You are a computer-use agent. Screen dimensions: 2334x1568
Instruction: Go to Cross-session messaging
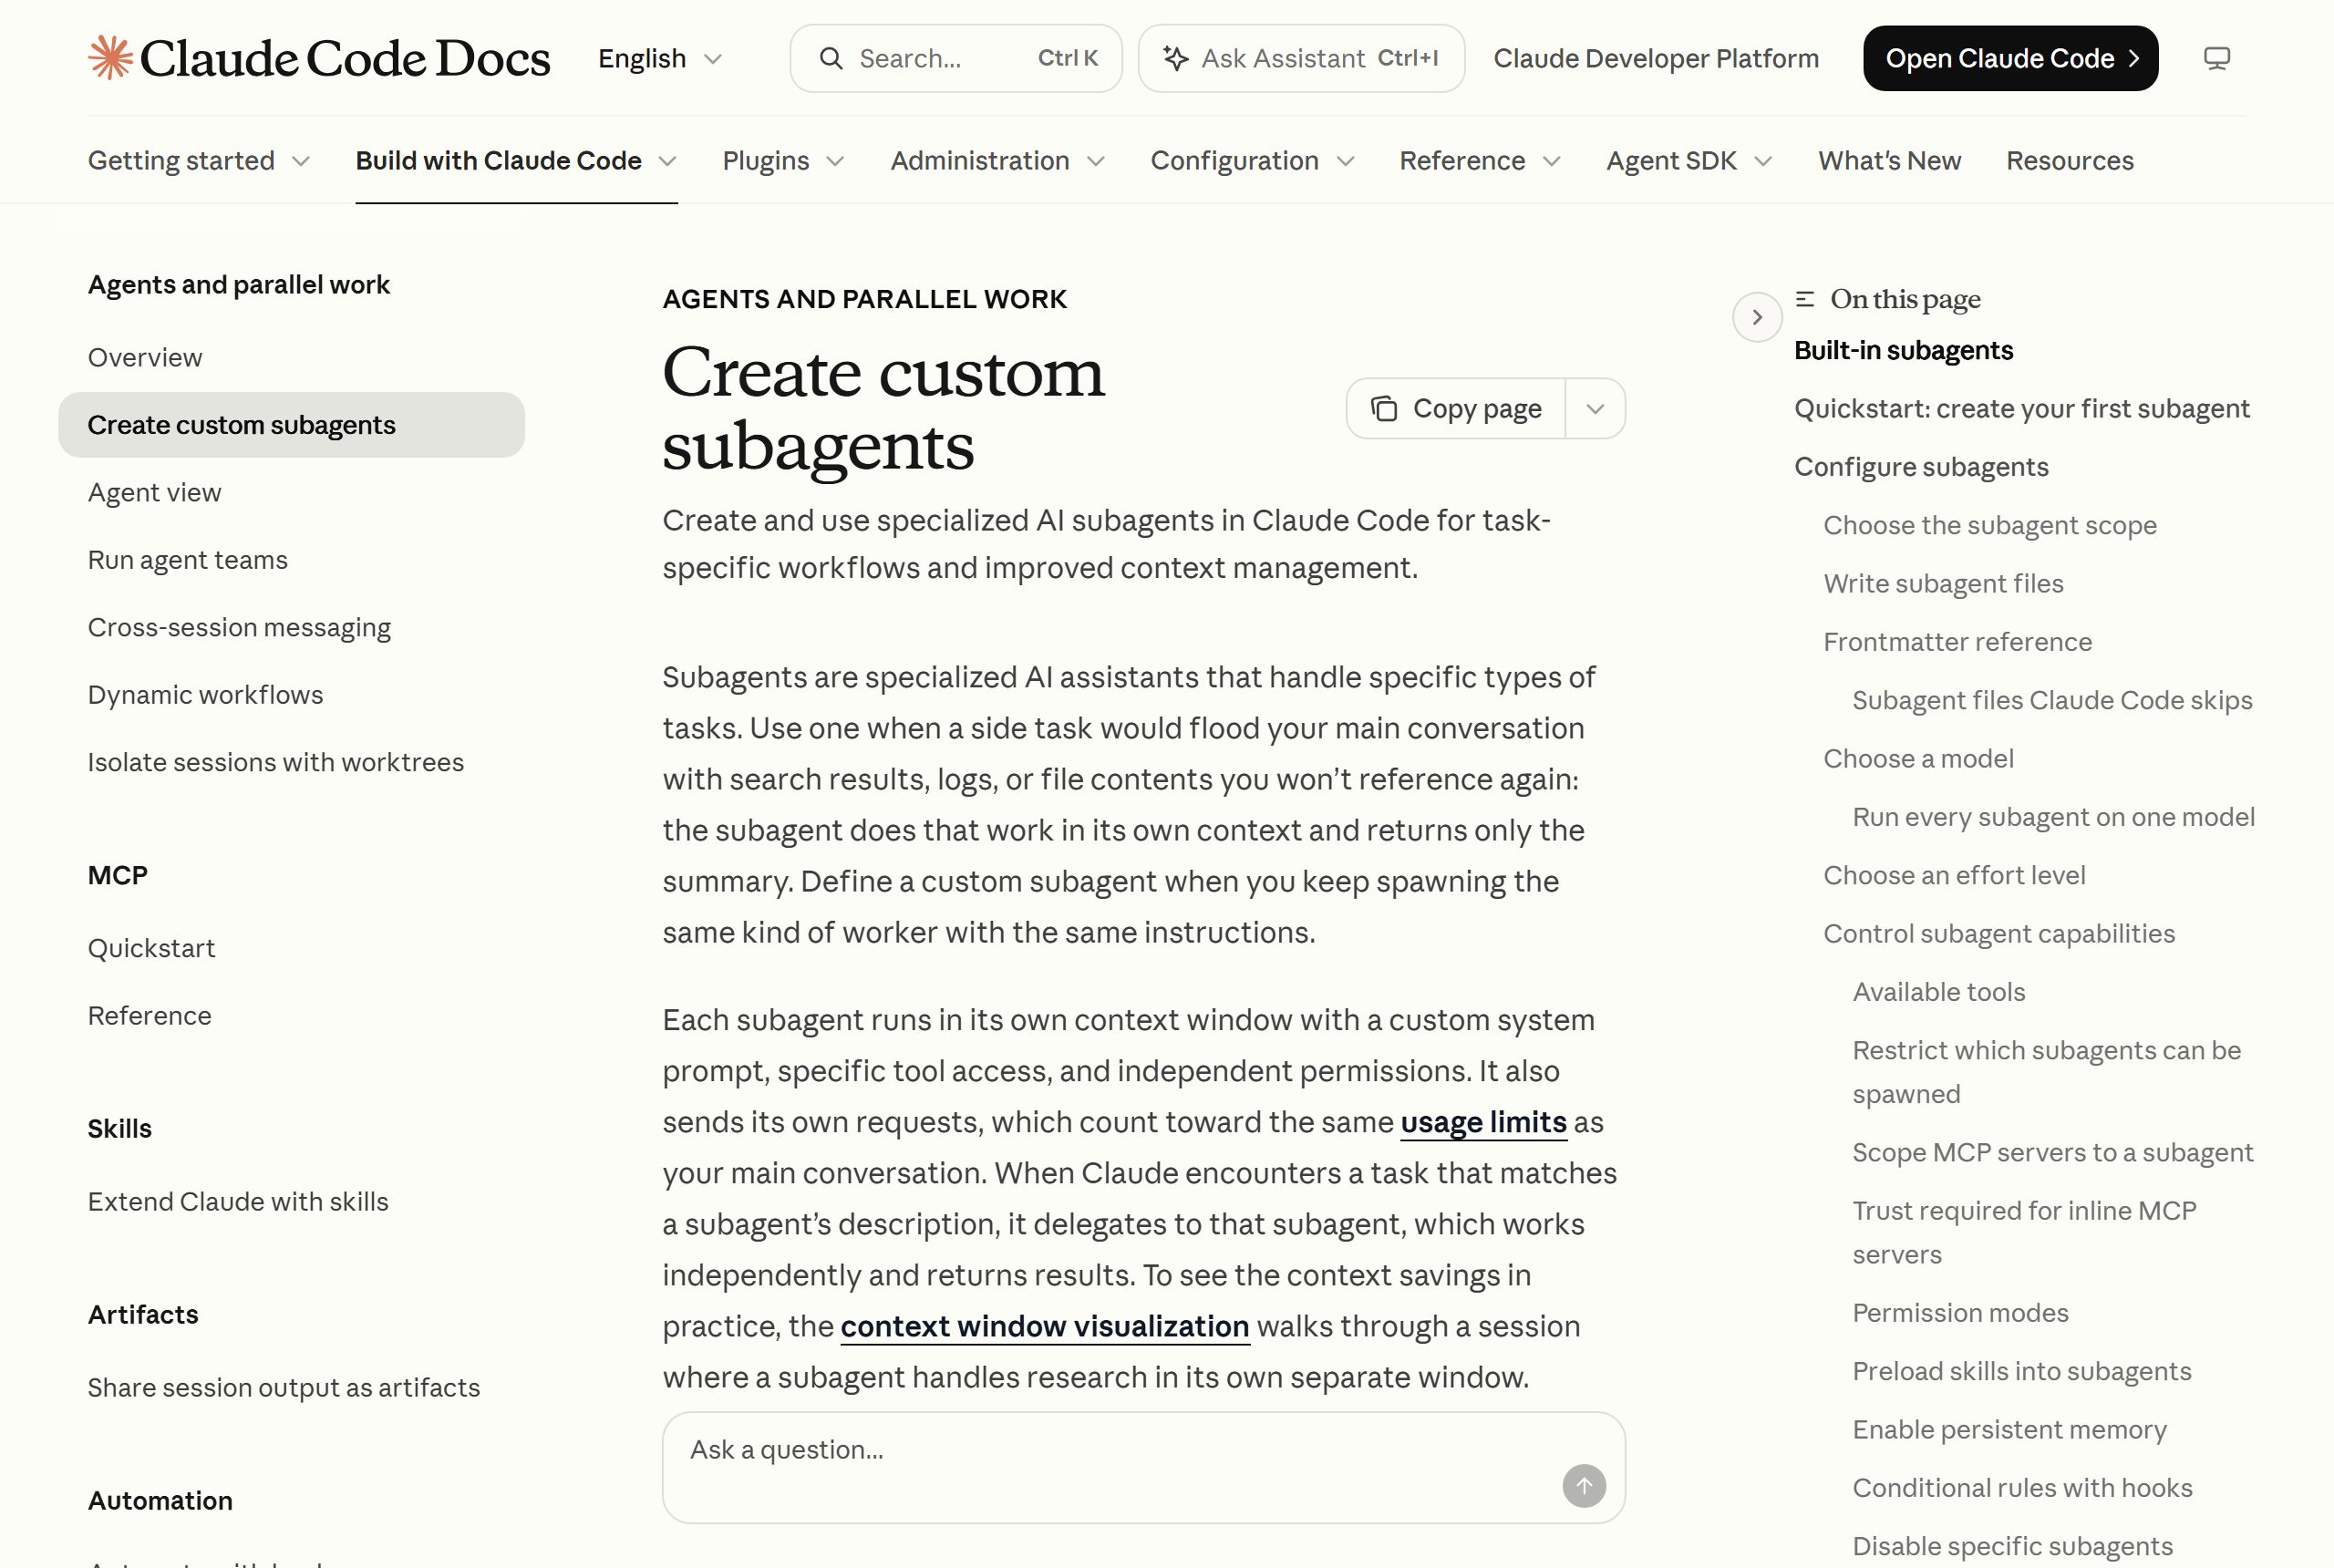coord(239,627)
